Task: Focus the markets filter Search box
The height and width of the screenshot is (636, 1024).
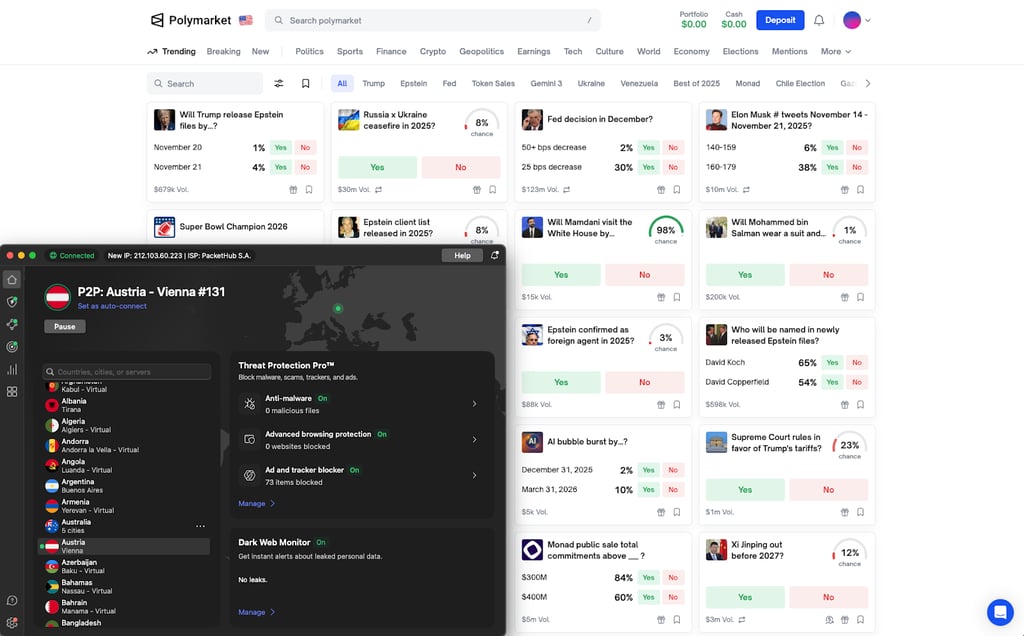Action: pyautogui.click(x=204, y=84)
